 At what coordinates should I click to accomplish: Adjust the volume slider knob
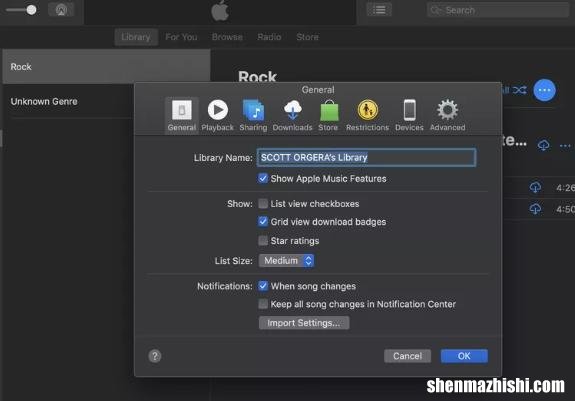coord(32,10)
